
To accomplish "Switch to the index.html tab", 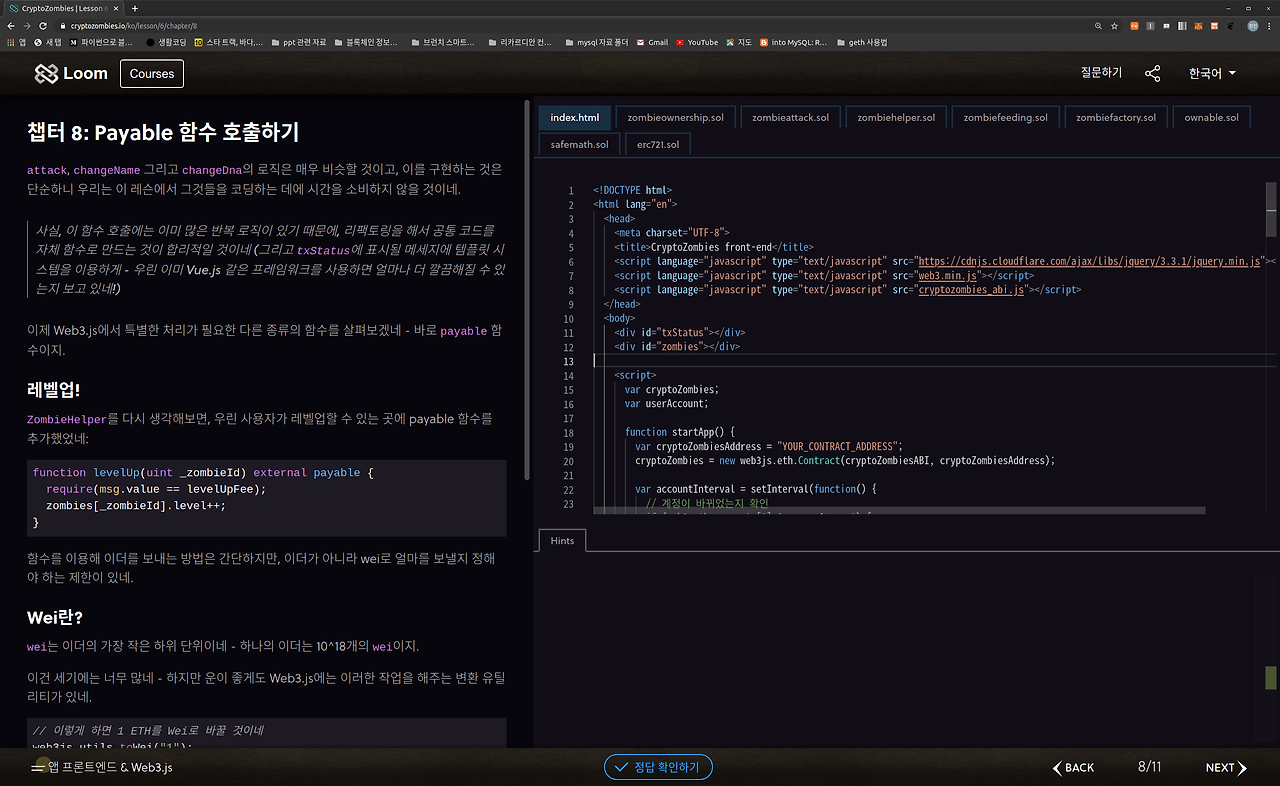I will tap(575, 117).
